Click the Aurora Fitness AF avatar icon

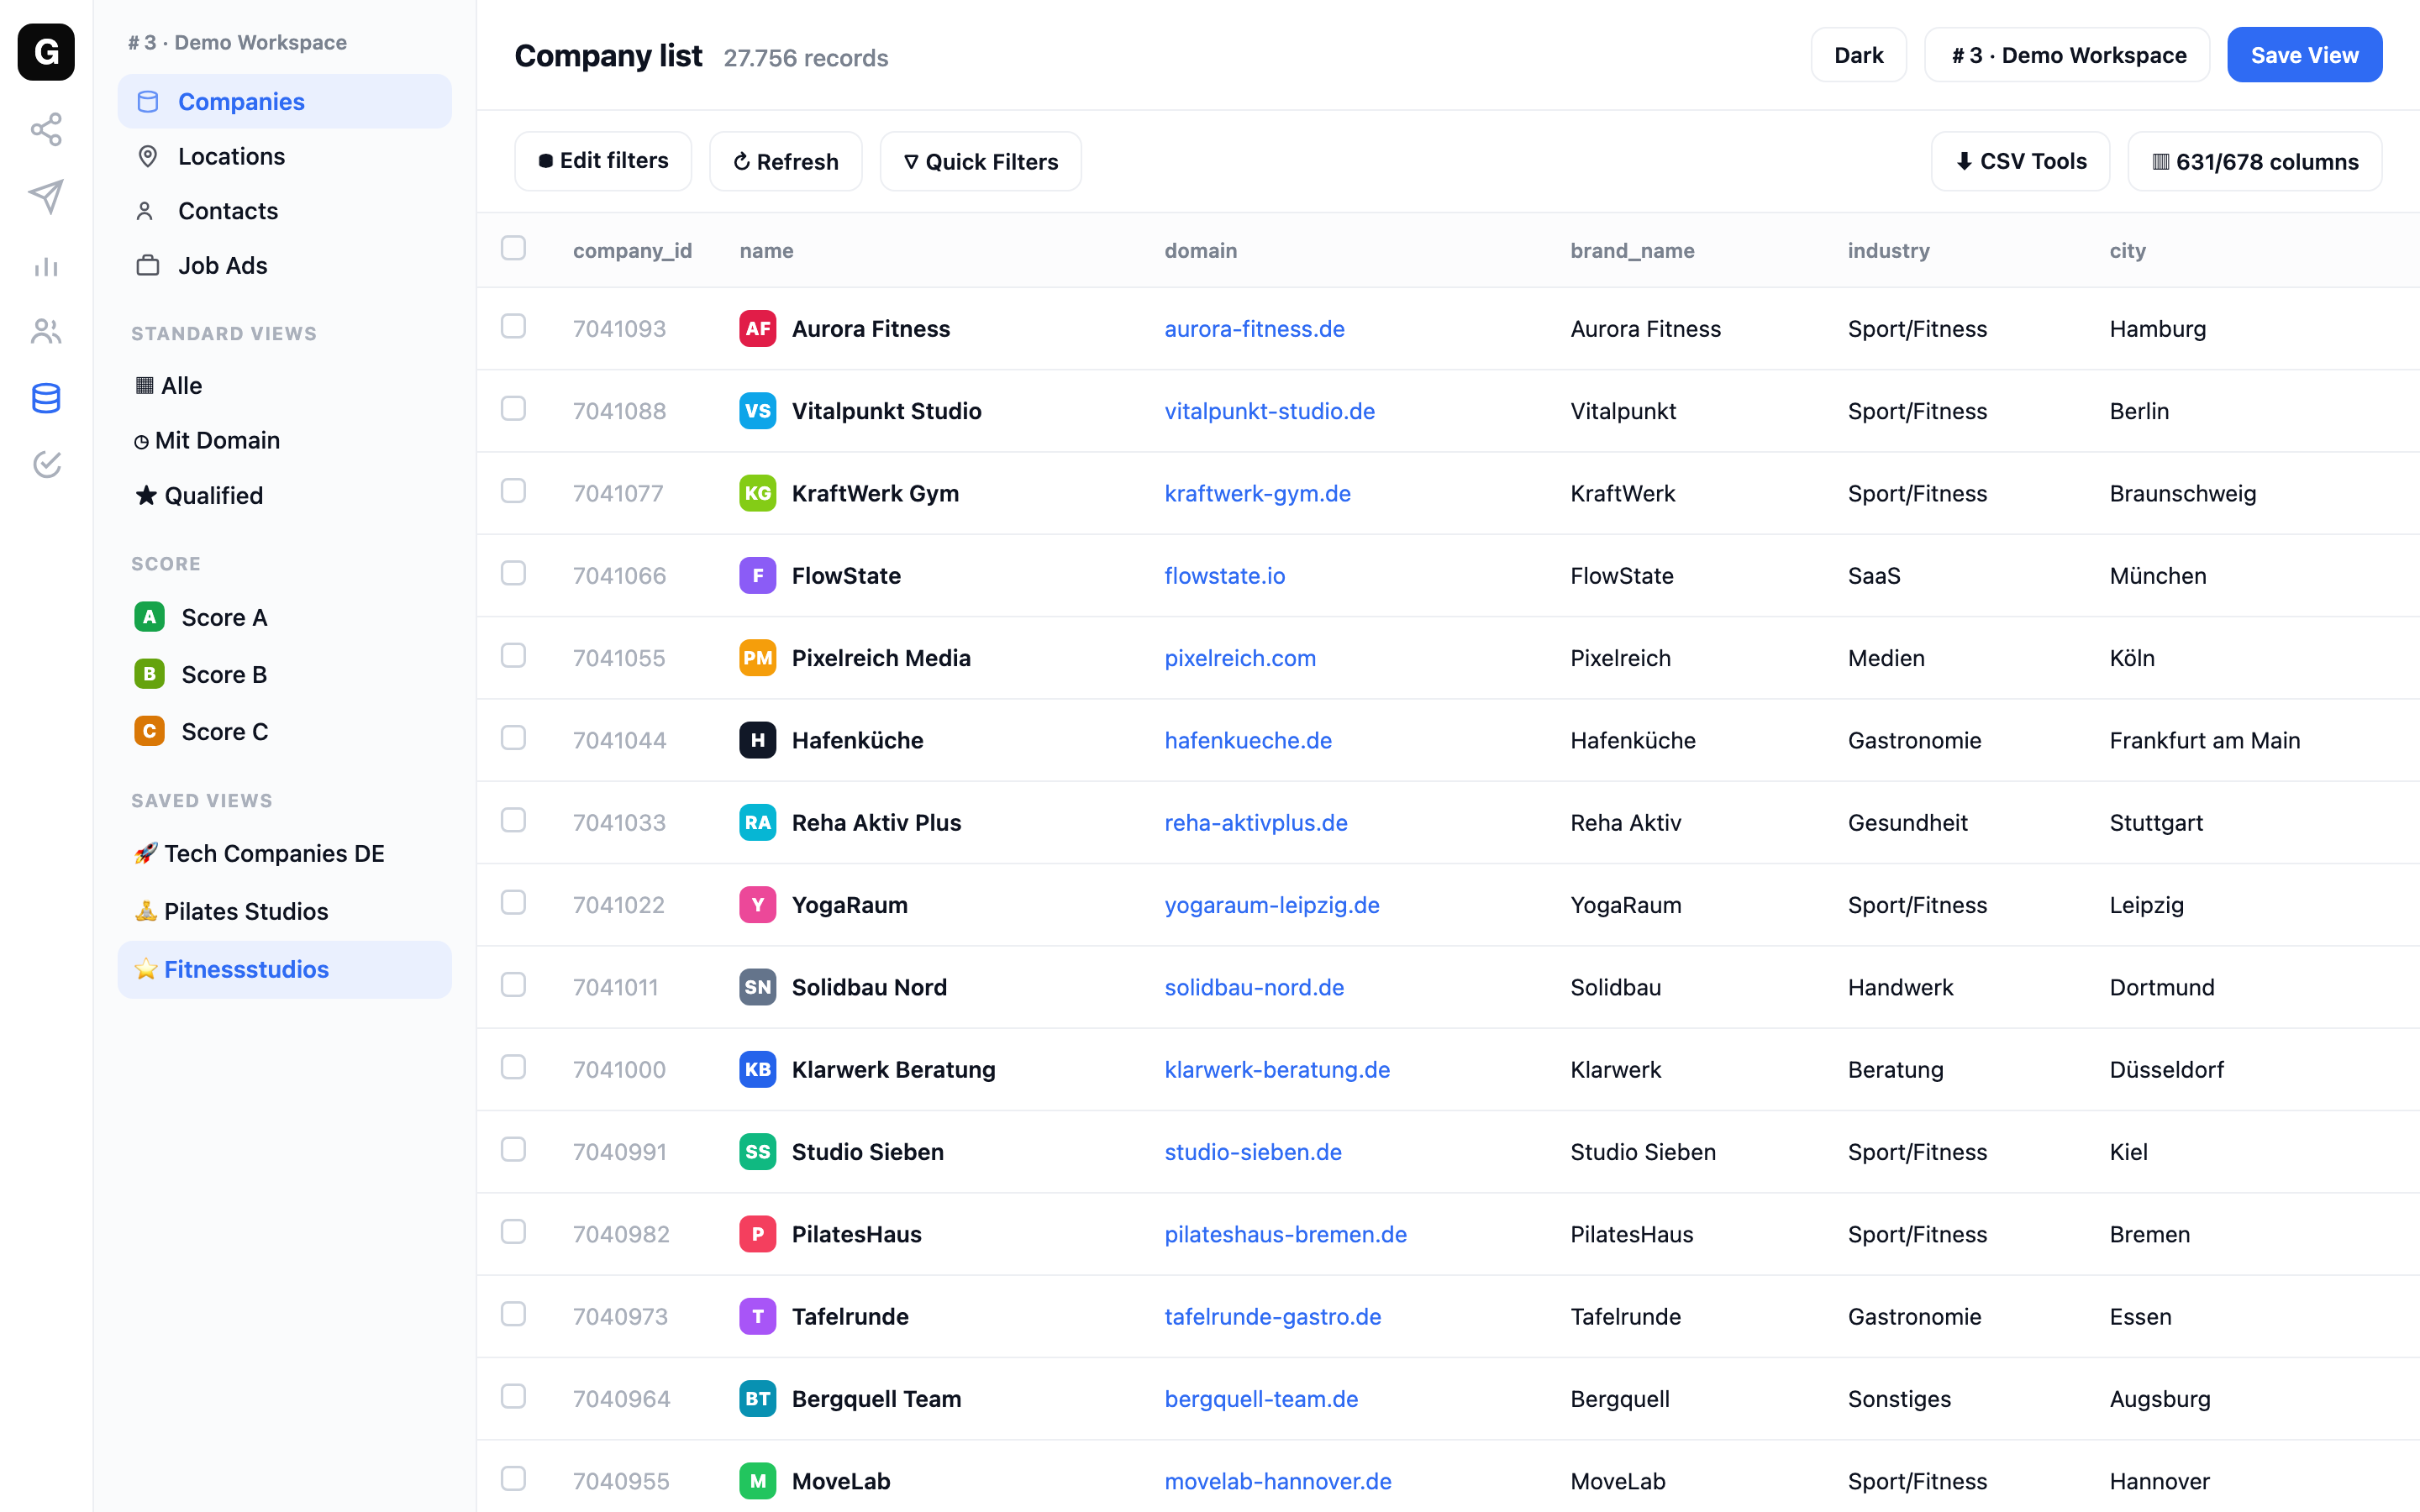[757, 329]
